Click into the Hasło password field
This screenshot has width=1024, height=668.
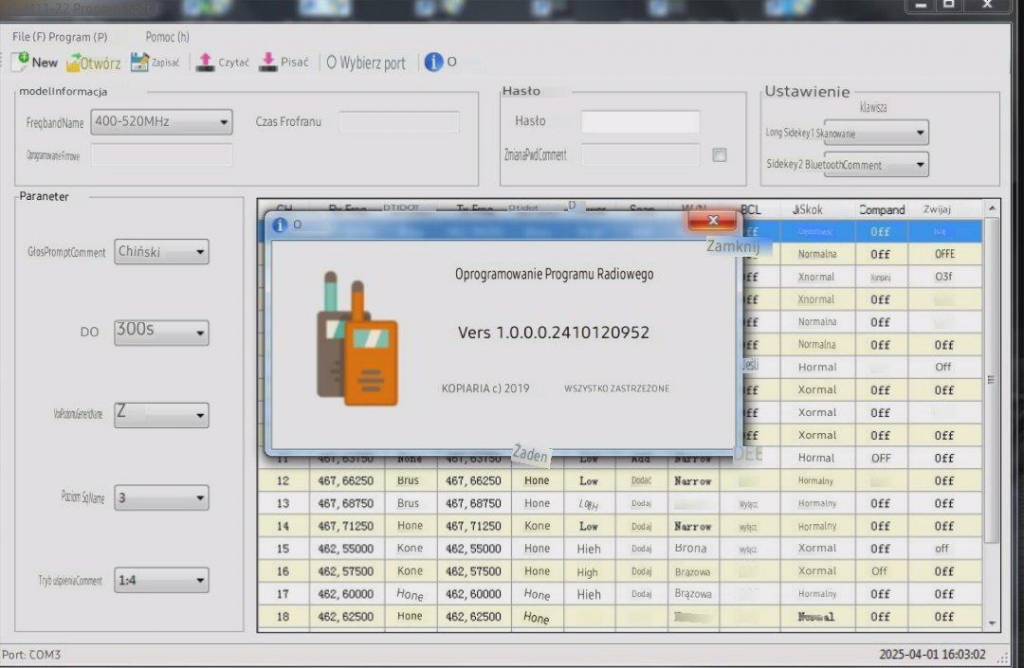640,121
